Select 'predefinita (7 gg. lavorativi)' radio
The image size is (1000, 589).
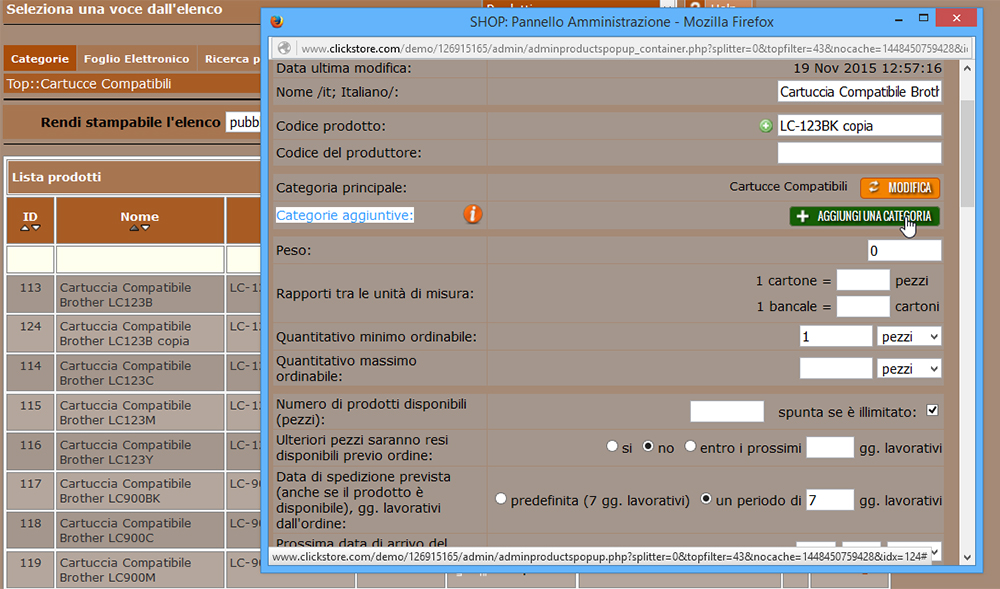501,499
